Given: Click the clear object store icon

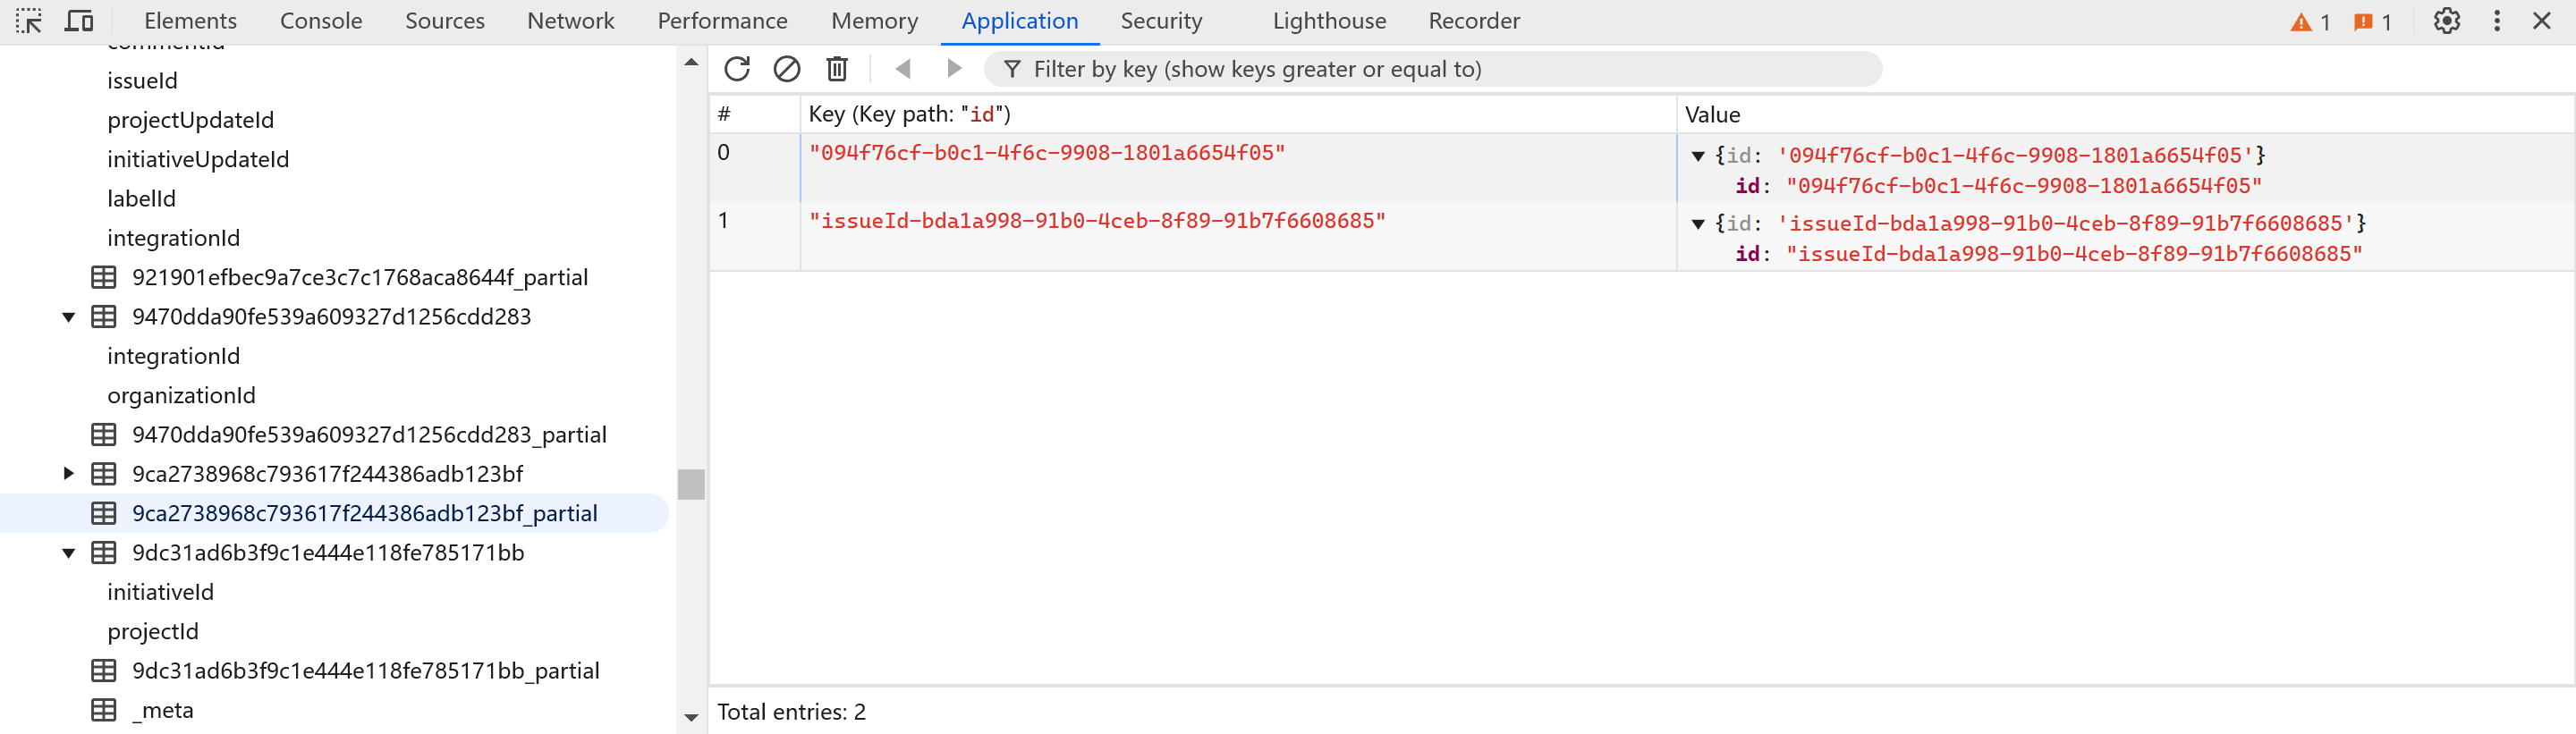Looking at the screenshot, I should tap(787, 69).
